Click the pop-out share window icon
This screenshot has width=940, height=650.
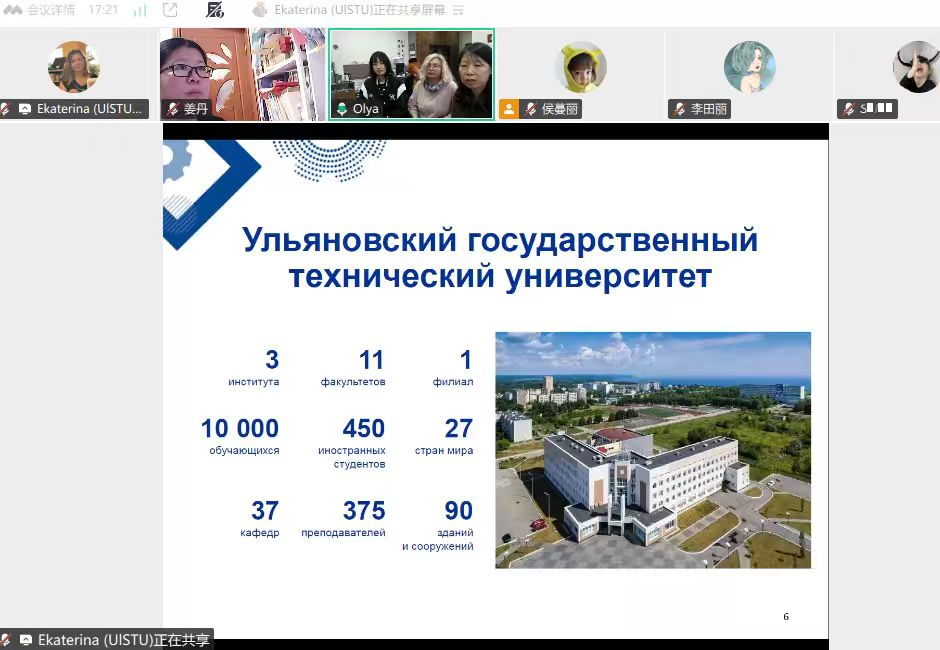(170, 10)
